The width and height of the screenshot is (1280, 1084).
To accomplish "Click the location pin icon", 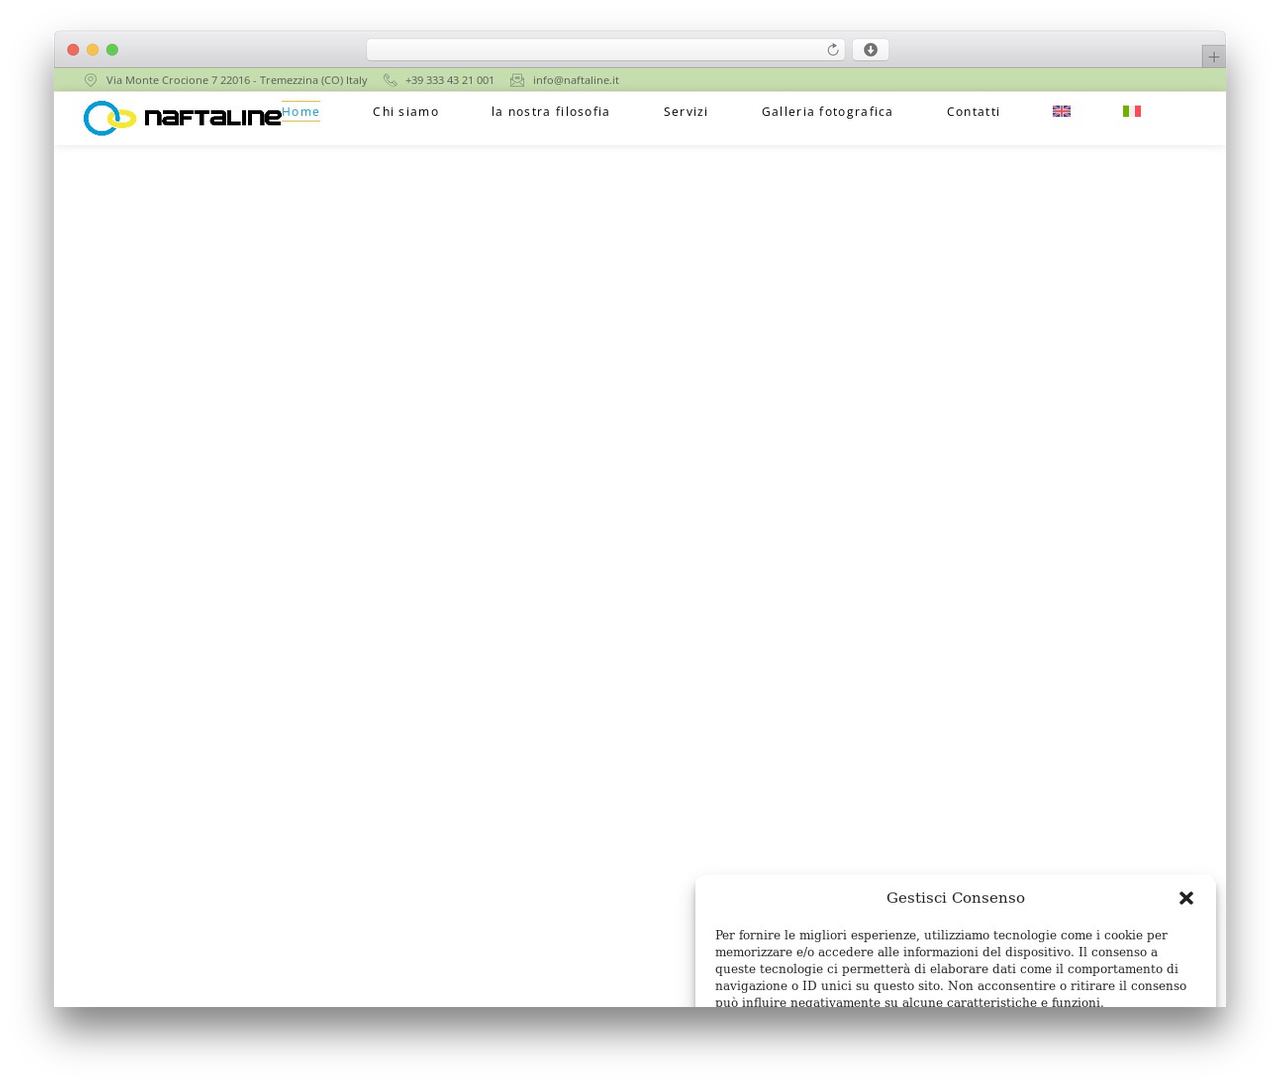I will tap(91, 80).
